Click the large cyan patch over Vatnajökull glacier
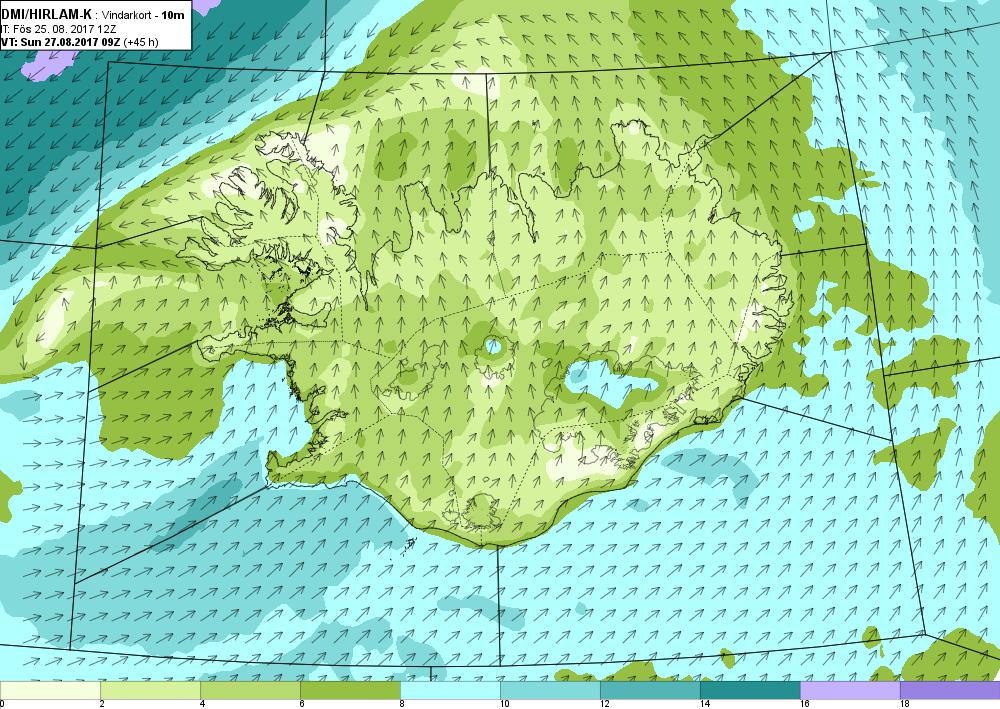The width and height of the screenshot is (1000, 709). [x=609, y=384]
